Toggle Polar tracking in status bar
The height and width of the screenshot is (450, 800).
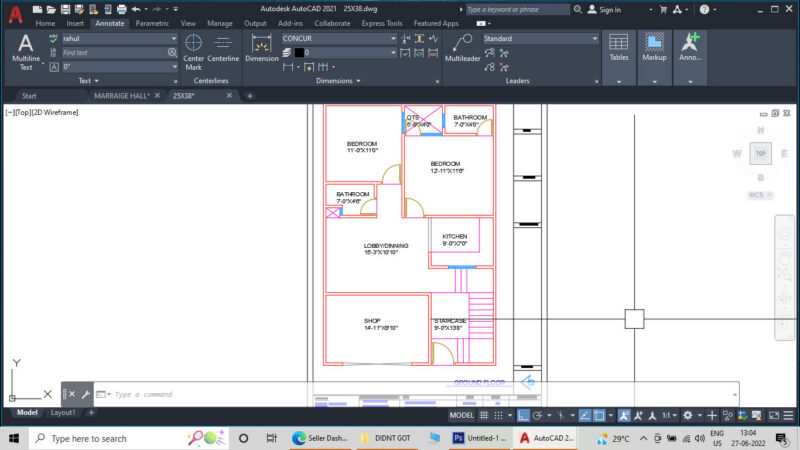click(x=537, y=415)
